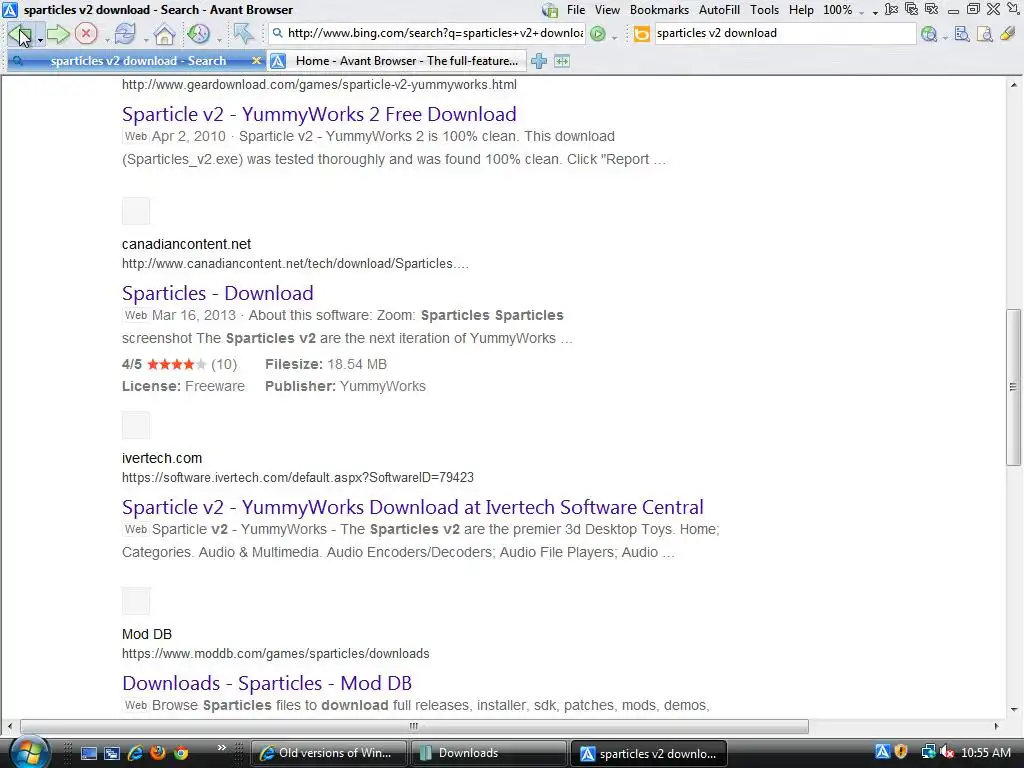1024x768 pixels.
Task: Stop loading with the red X button
Action: coord(86,33)
